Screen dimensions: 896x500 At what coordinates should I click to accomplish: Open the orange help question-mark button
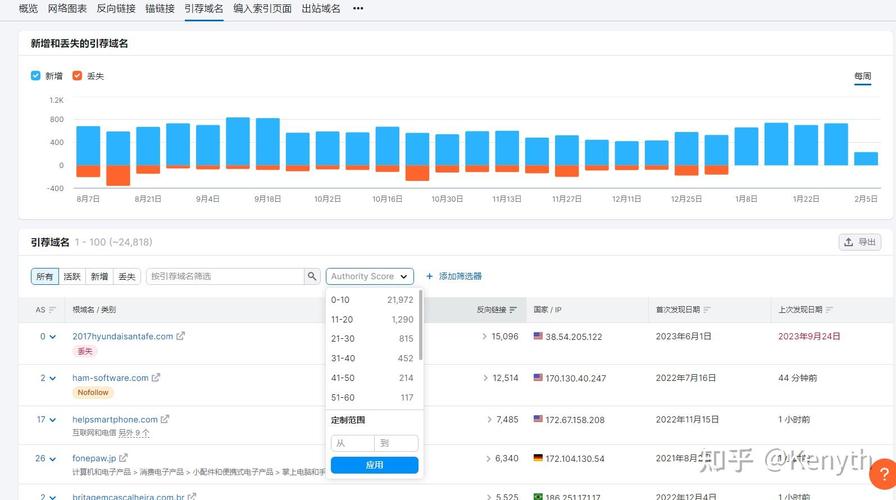click(883, 474)
